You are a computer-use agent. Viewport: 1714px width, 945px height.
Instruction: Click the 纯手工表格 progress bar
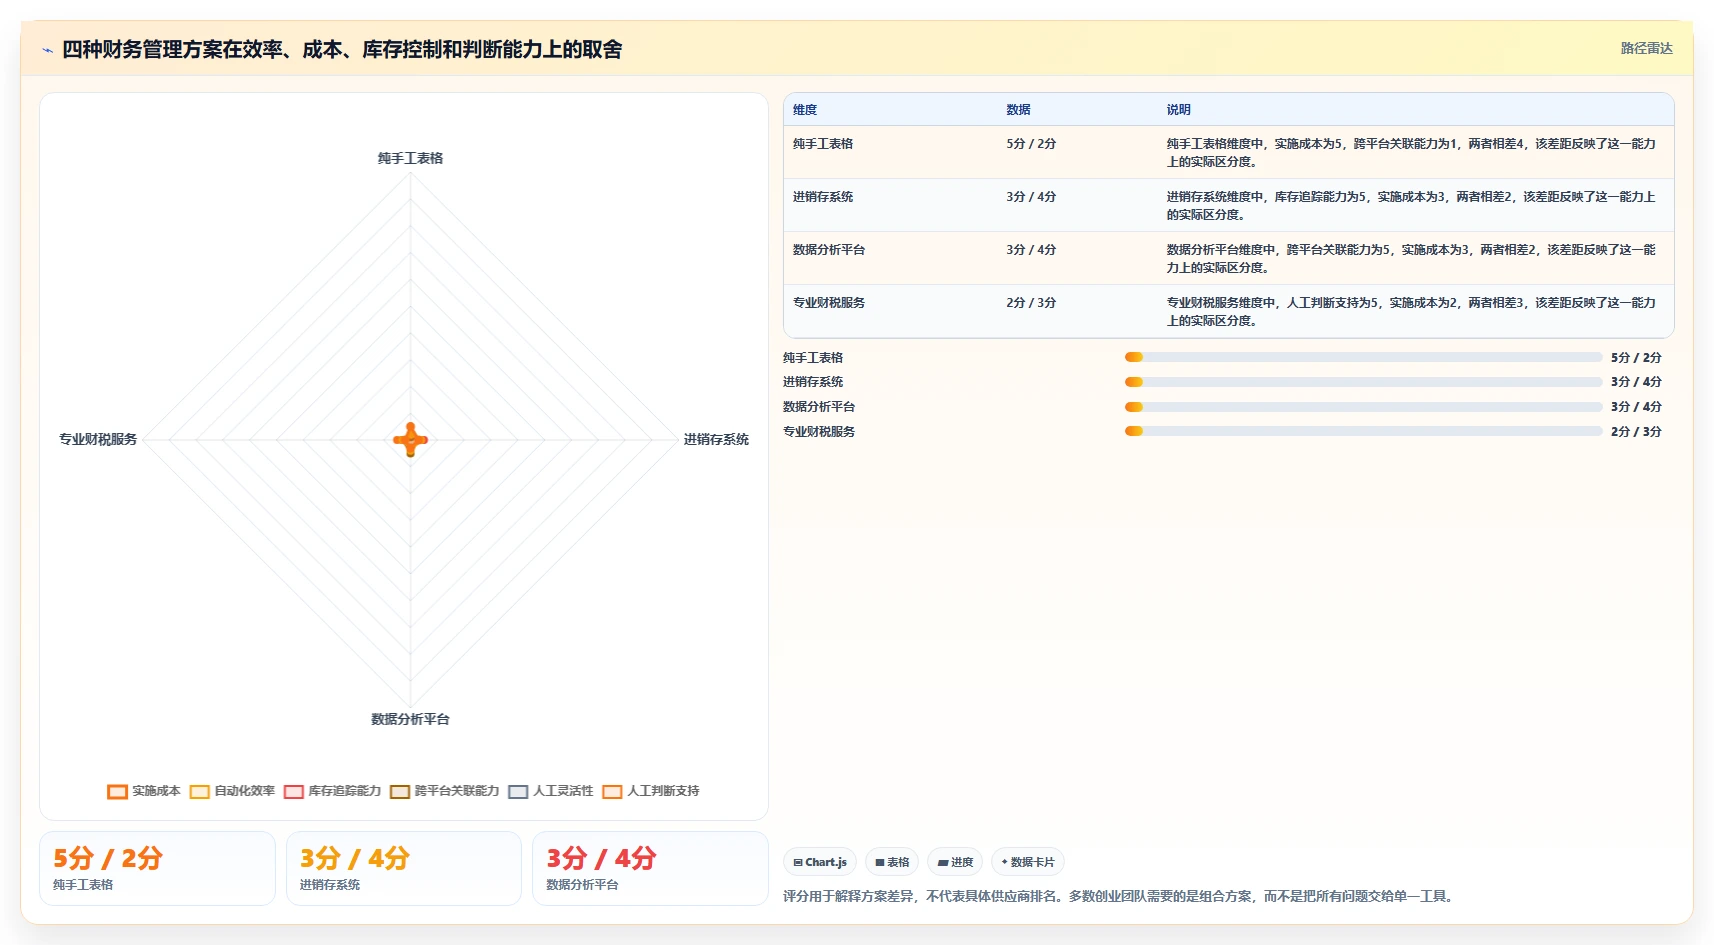[1363, 357]
